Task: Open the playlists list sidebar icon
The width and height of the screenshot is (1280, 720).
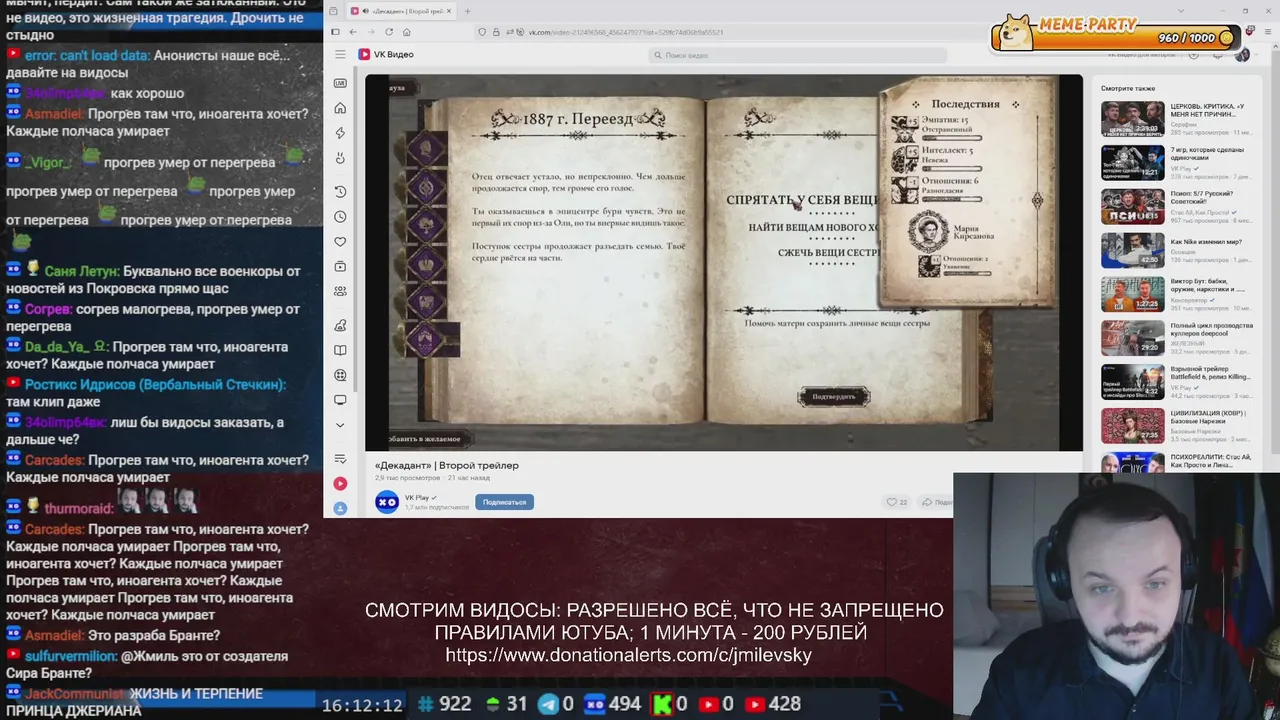Action: click(x=340, y=459)
